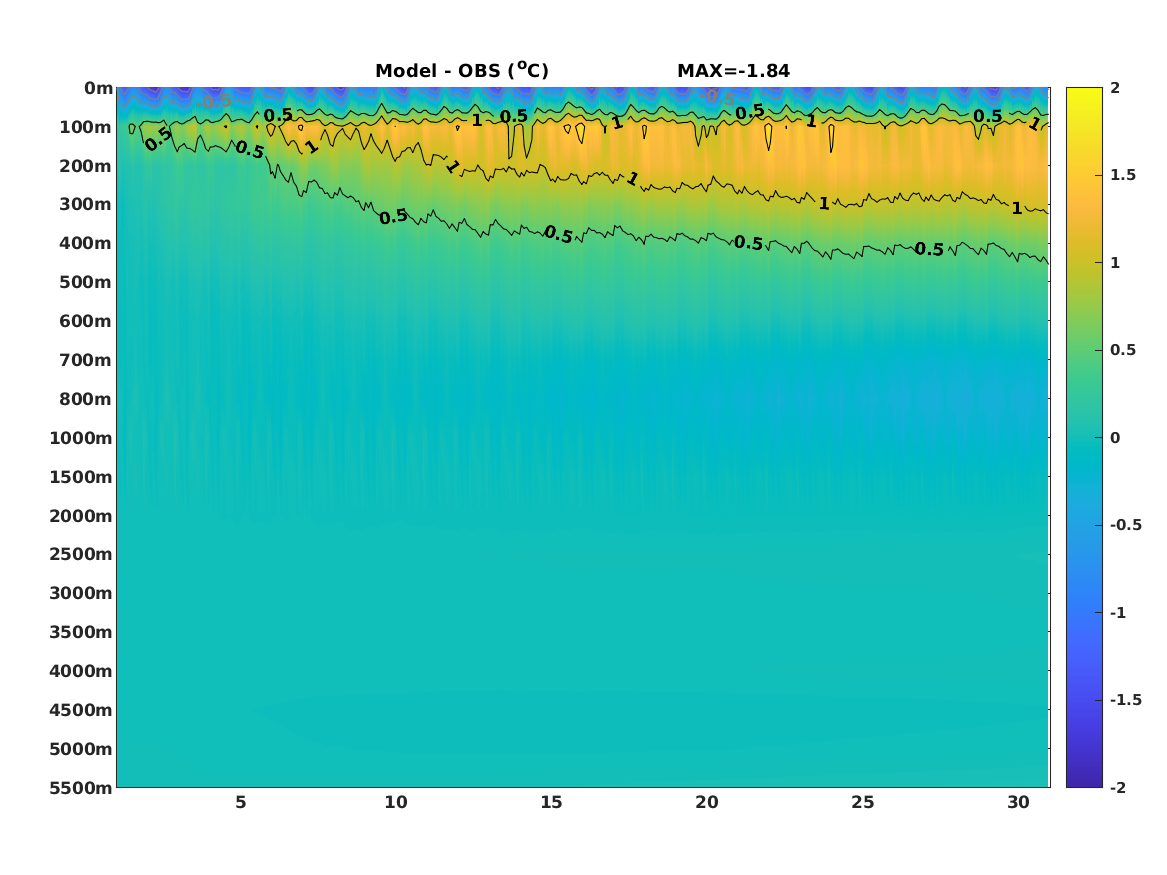Image resolution: width=1167 pixels, height=875 pixels.
Task: Click the '2000m' depth tick label
Action: pyautogui.click(x=81, y=516)
